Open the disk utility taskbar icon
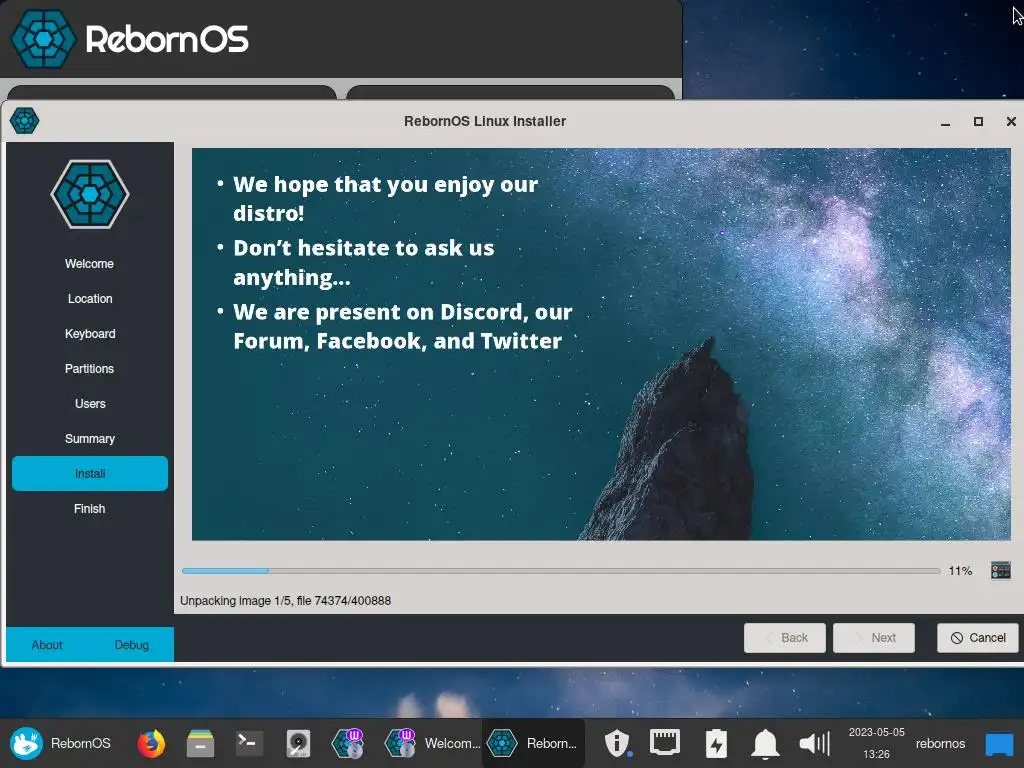 (298, 743)
